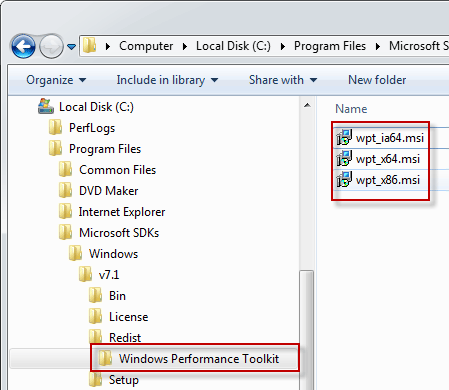Click the PerfLogs folder icon
The width and height of the screenshot is (449, 390).
point(55,128)
